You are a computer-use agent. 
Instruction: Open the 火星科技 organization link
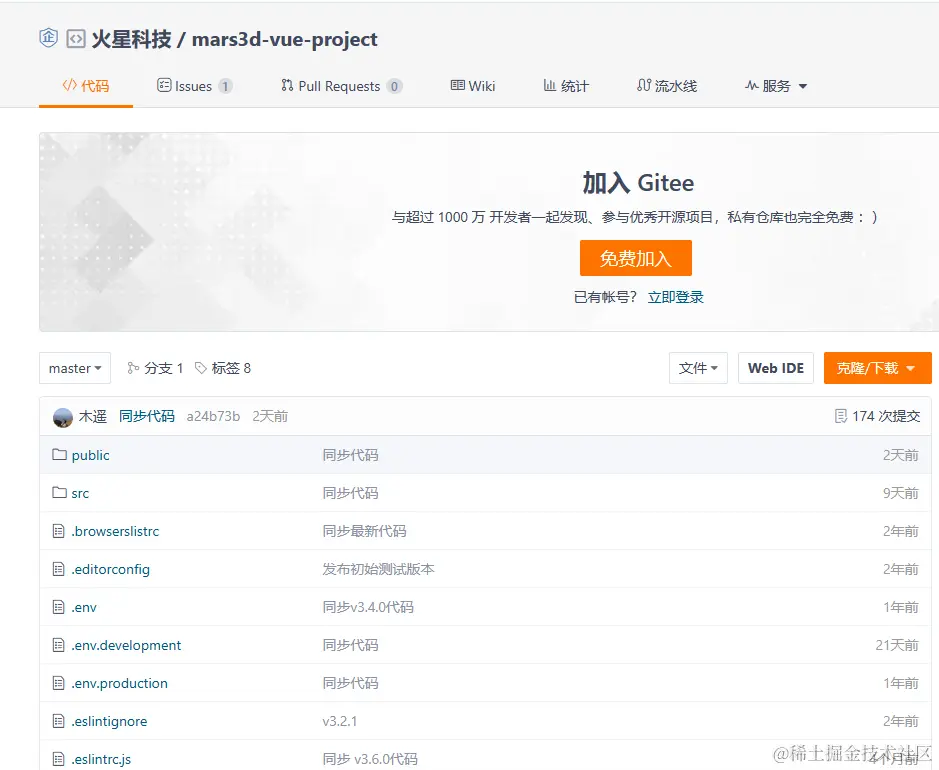(x=131, y=40)
